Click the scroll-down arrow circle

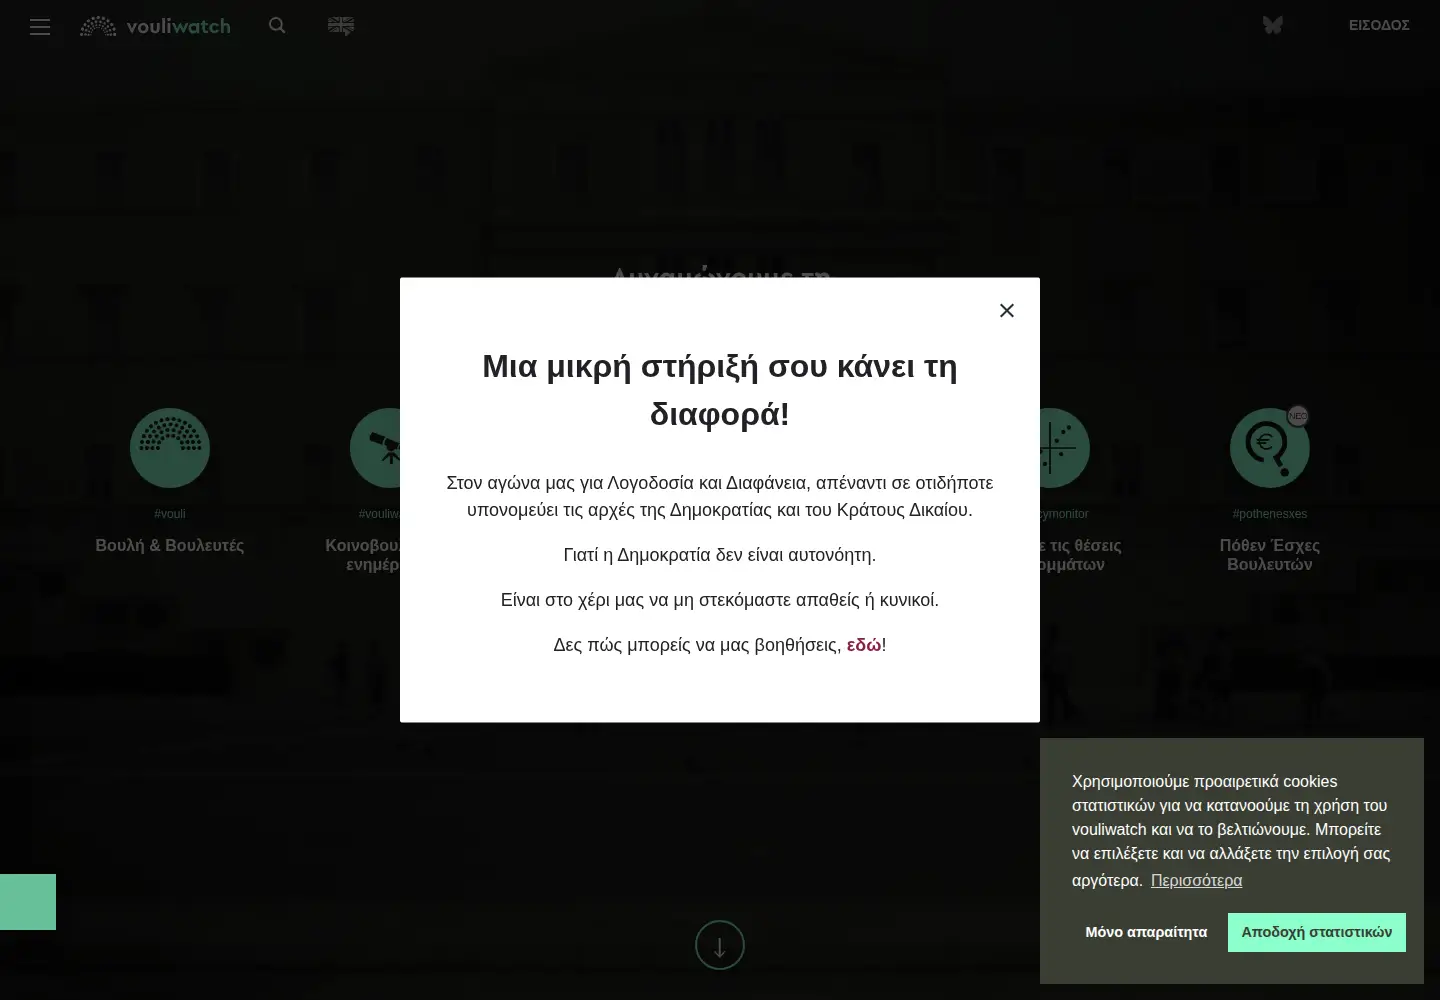(720, 945)
